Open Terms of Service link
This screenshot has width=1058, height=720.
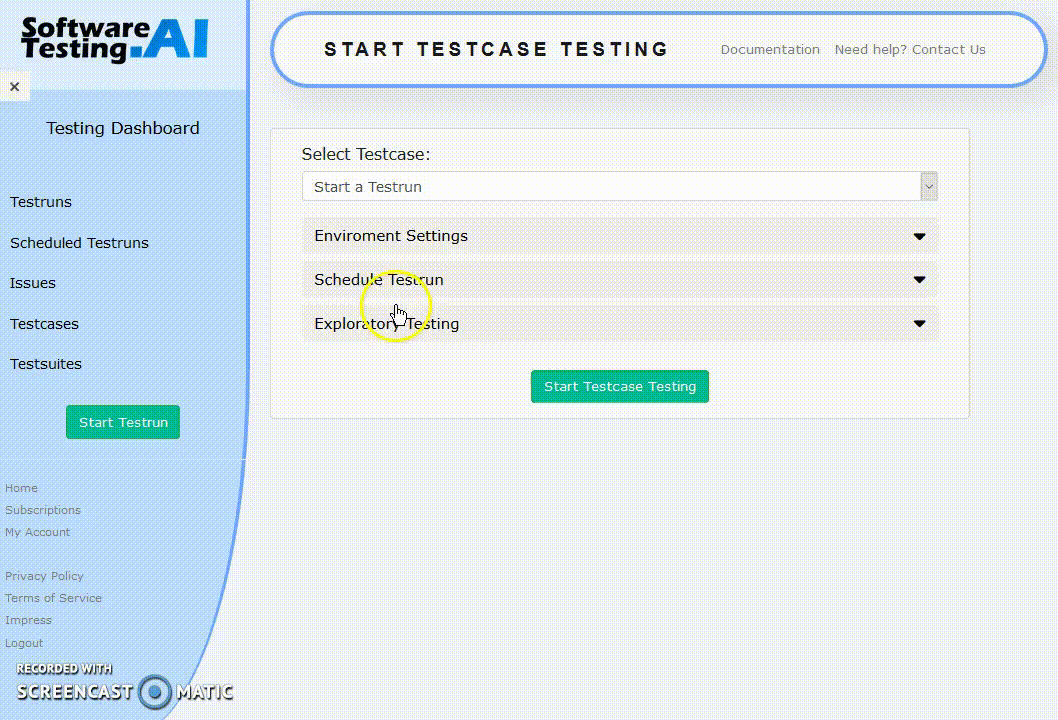point(53,598)
